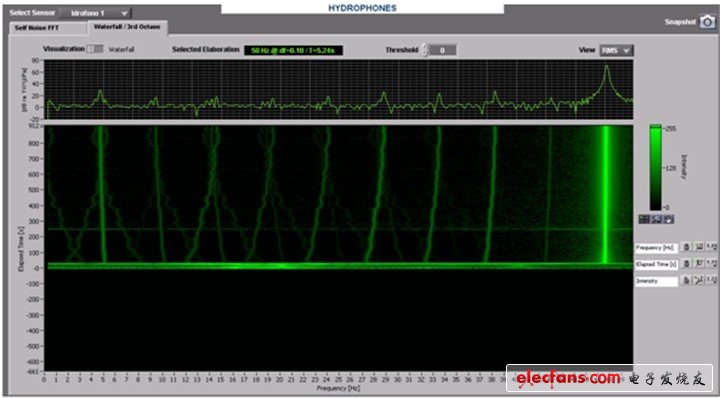
Task: Toggle autoscale lock for Frequency axis
Action: [x=687, y=248]
